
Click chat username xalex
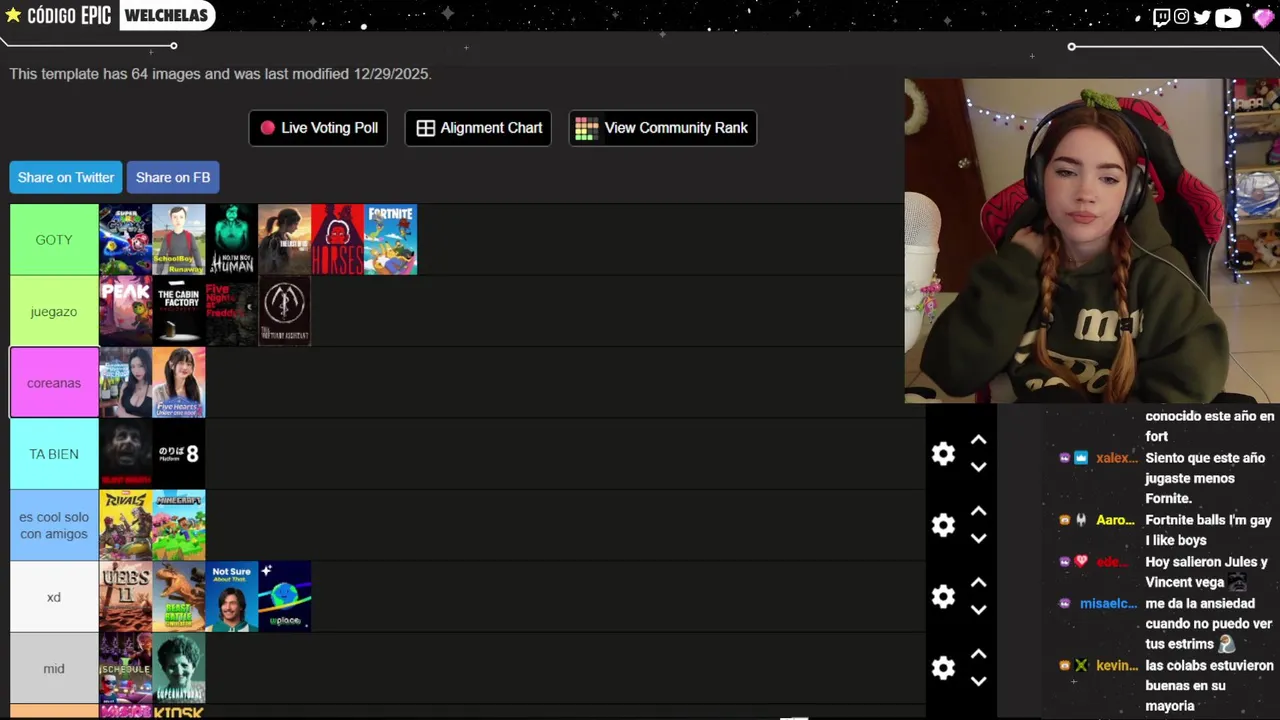(x=1116, y=458)
